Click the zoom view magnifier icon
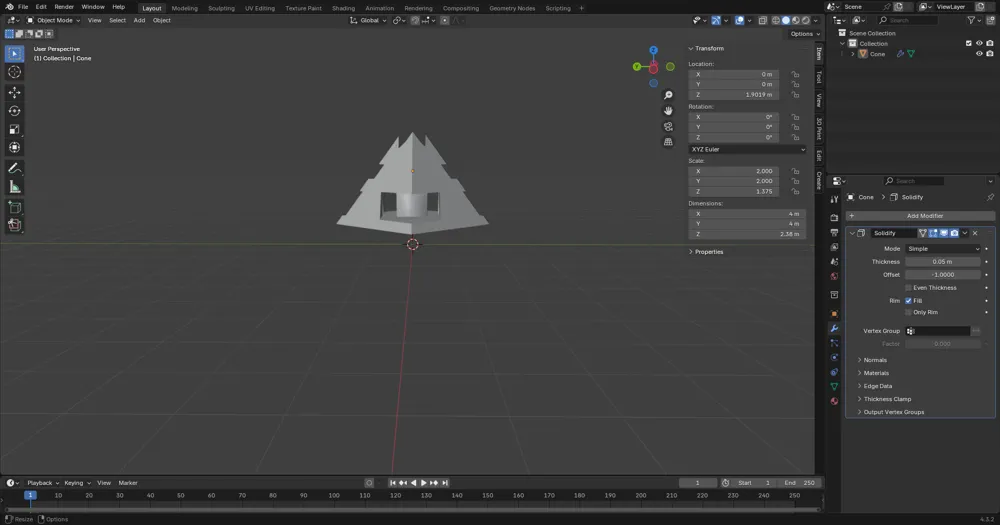 tap(668, 95)
